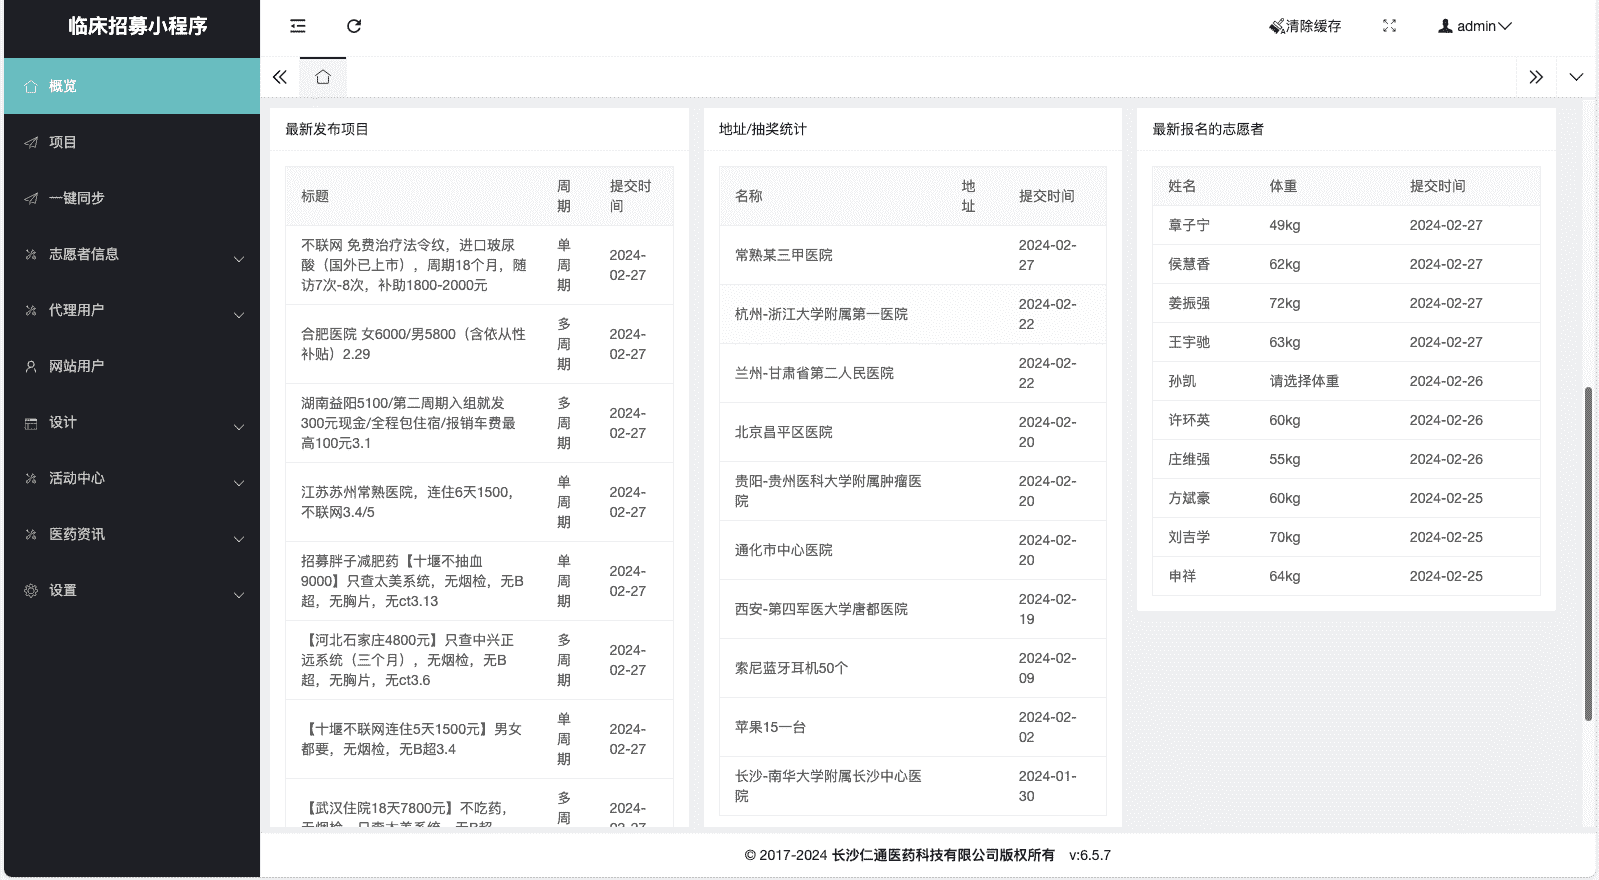
Task: Click the page's vertical scrollbar thumb
Action: (x=1588, y=553)
